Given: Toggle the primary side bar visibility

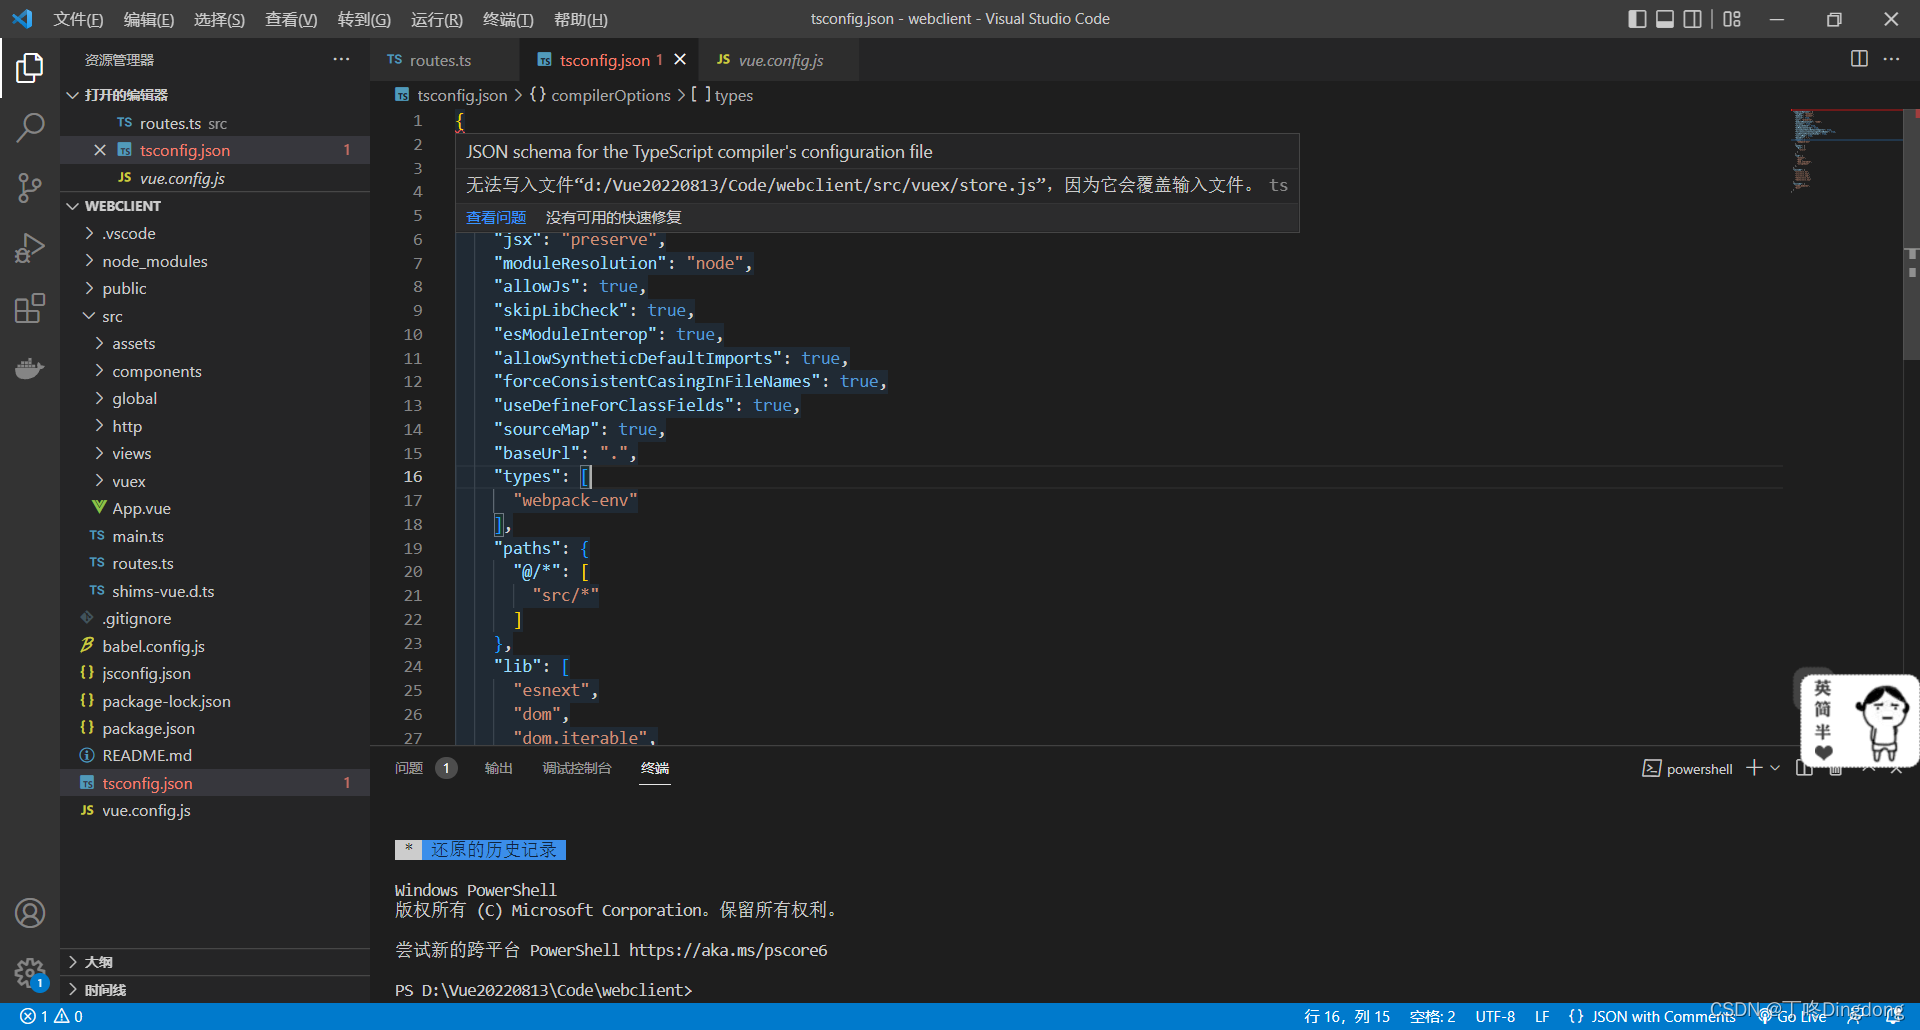Looking at the screenshot, I should coord(1637,19).
